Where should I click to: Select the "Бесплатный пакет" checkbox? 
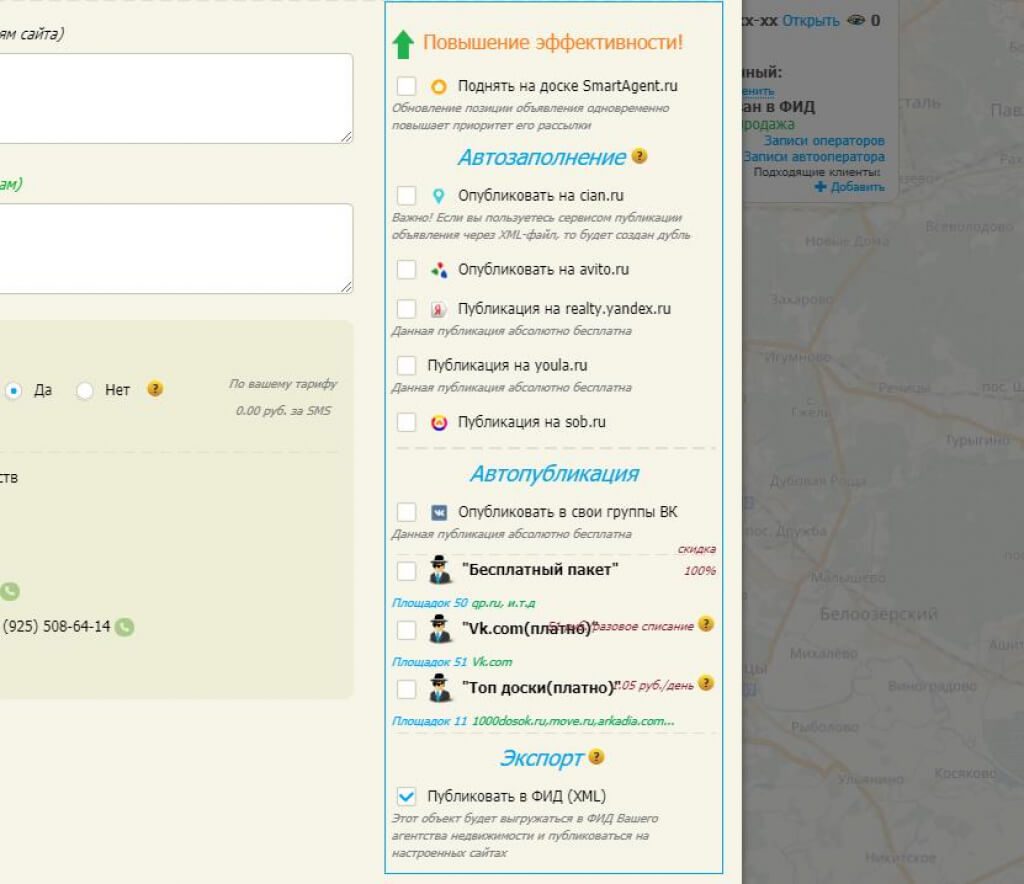coord(406,571)
